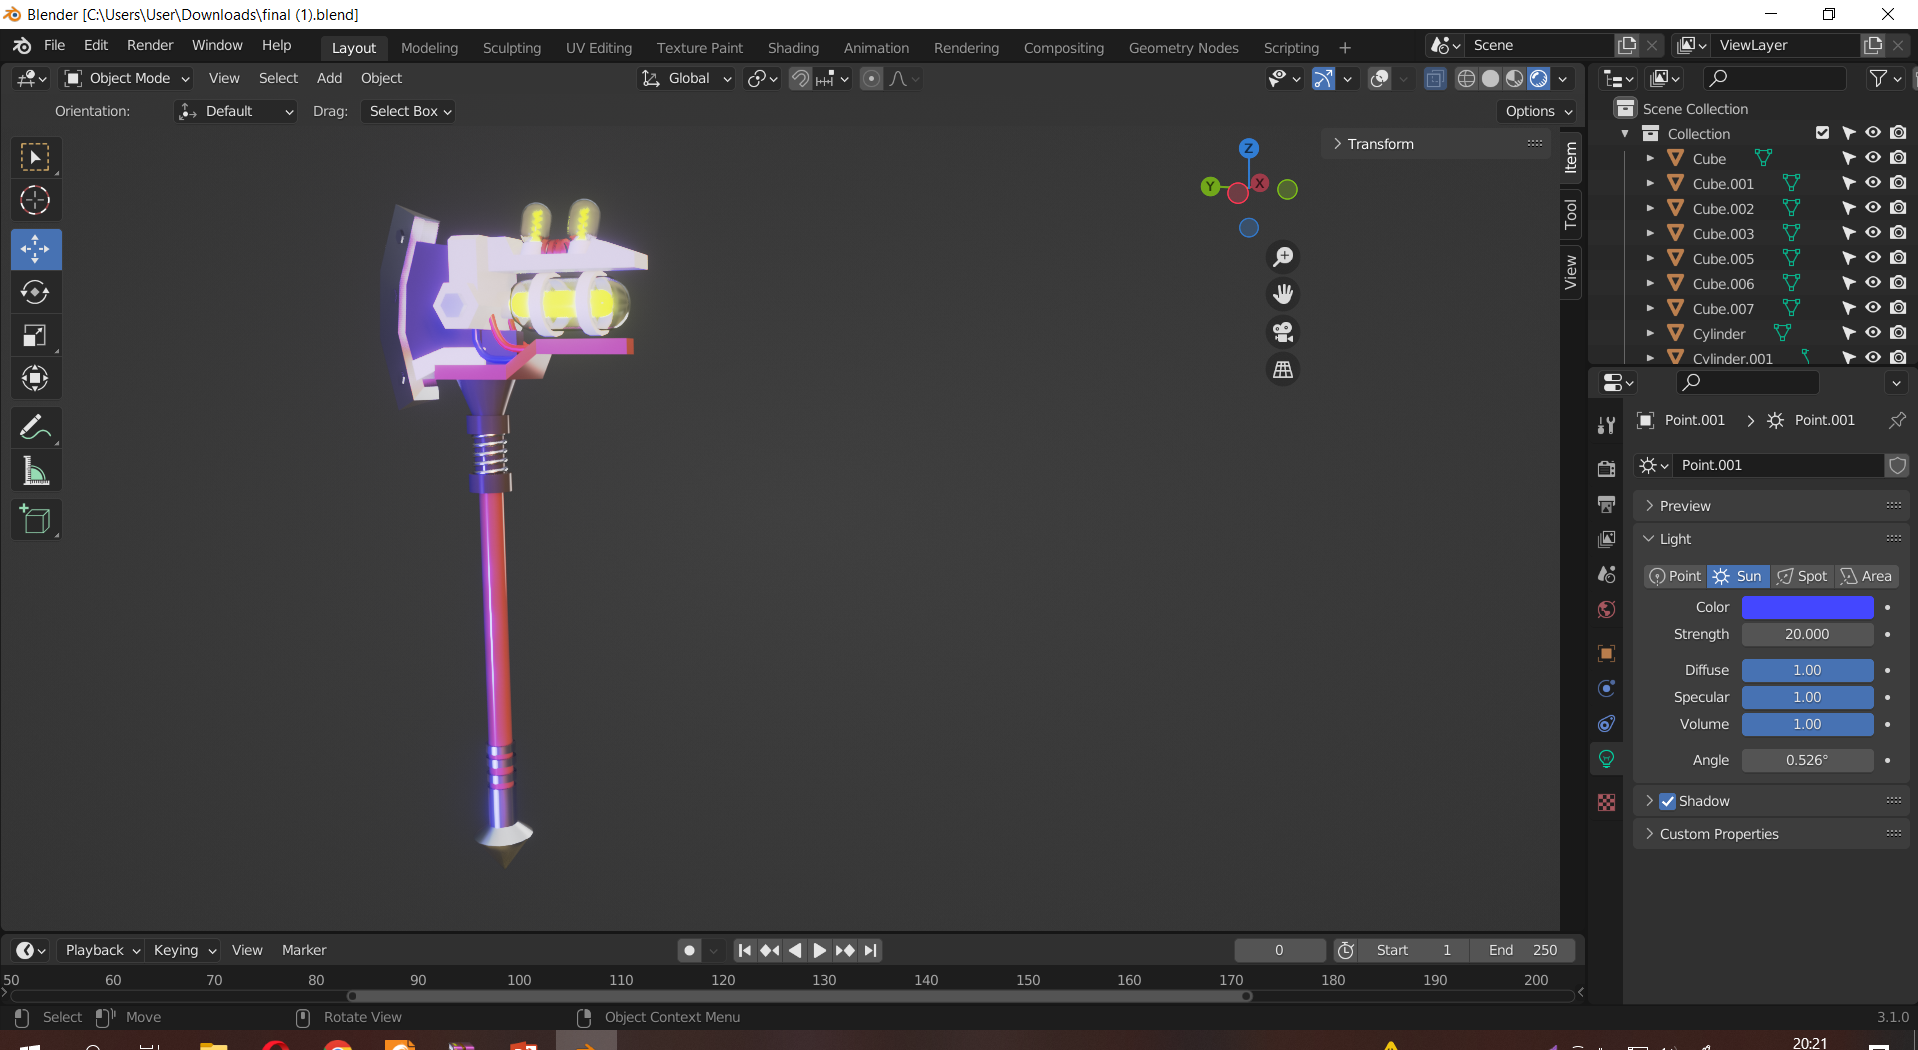Select Spot light type
1918x1050 pixels.
coord(1802,576)
